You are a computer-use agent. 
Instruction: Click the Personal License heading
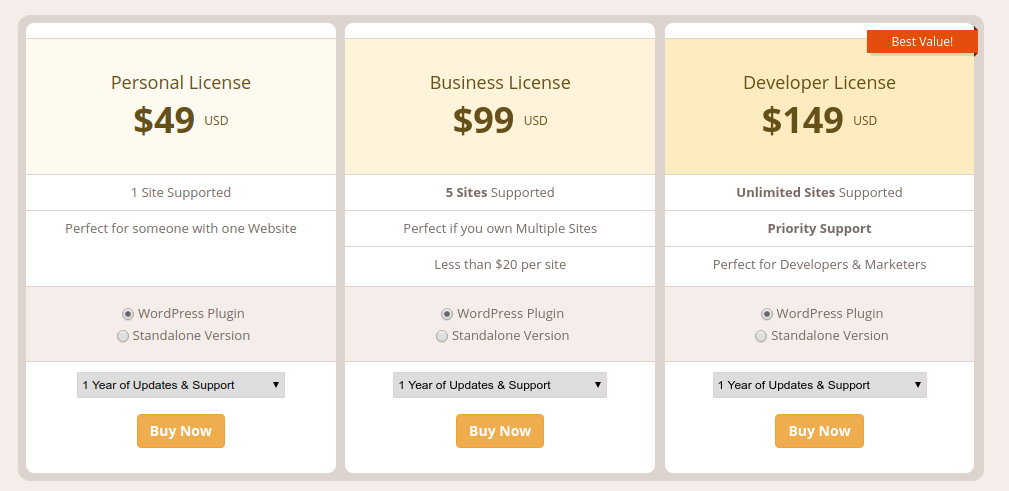tap(181, 83)
